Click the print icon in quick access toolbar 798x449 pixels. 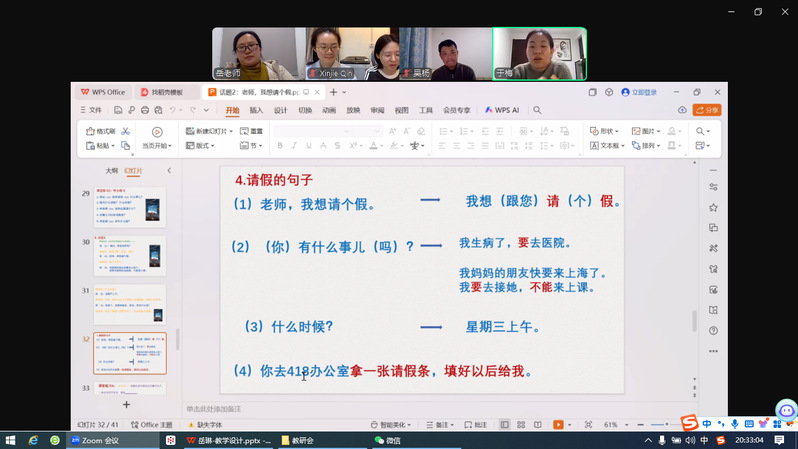click(146, 110)
